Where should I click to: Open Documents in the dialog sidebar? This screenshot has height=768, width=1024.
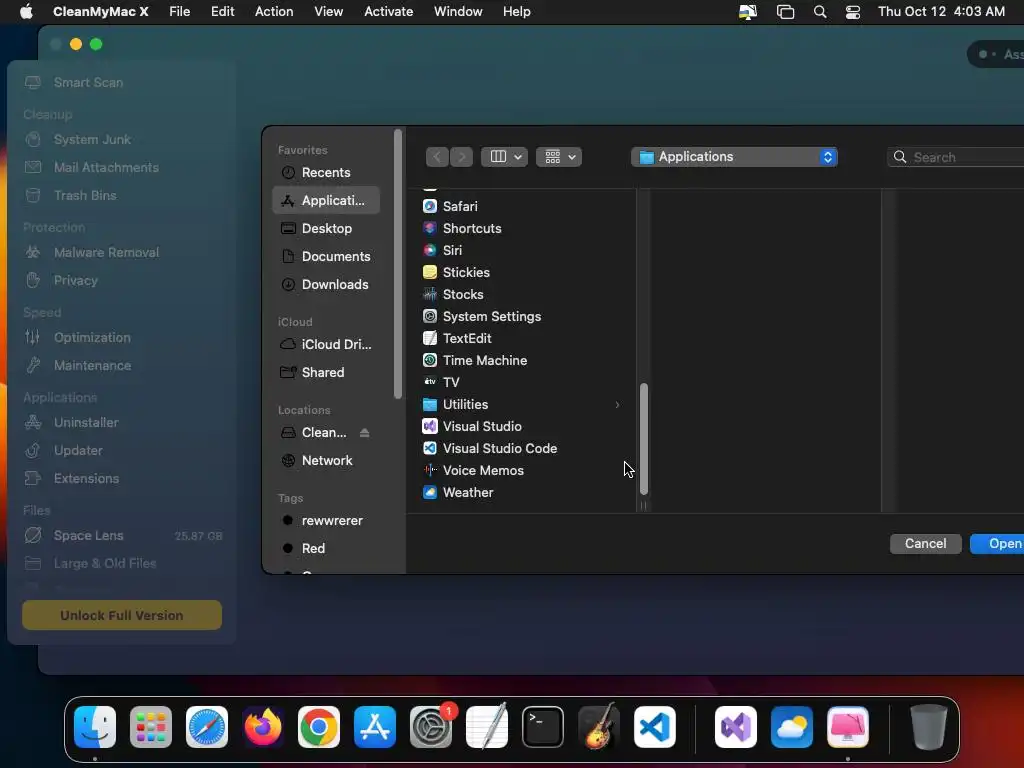tap(325, 257)
